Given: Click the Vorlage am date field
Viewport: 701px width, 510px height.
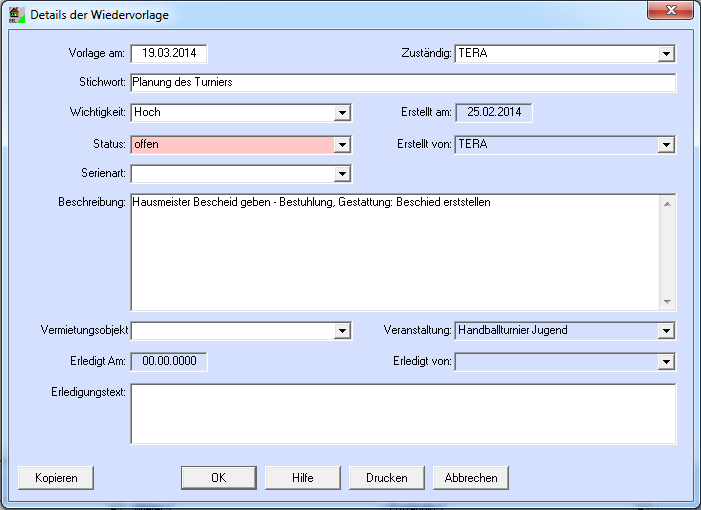Looking at the screenshot, I should (x=168, y=54).
